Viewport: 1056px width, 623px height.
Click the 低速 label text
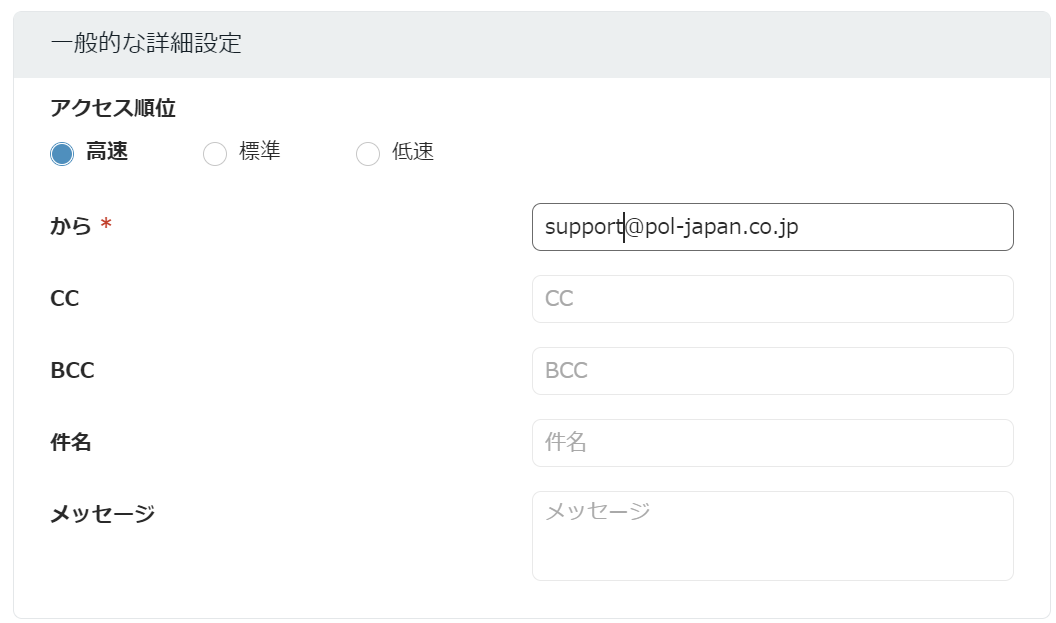[413, 152]
